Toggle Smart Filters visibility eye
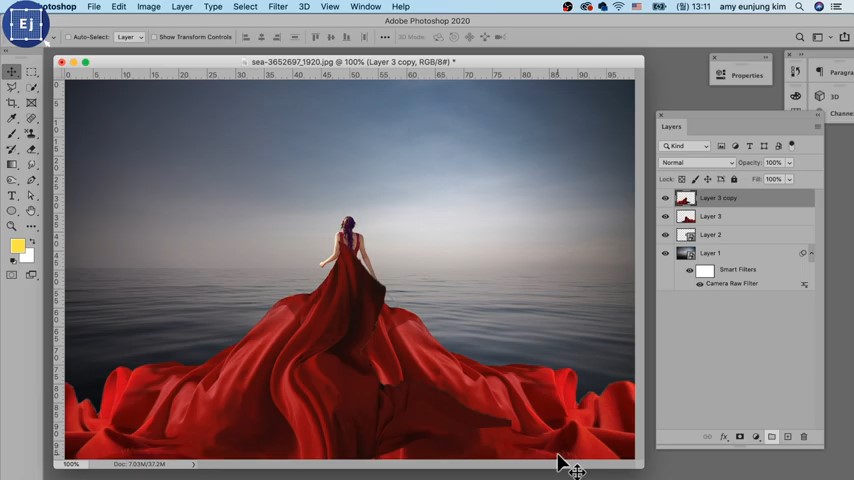Image resolution: width=854 pixels, height=480 pixels. click(x=690, y=271)
